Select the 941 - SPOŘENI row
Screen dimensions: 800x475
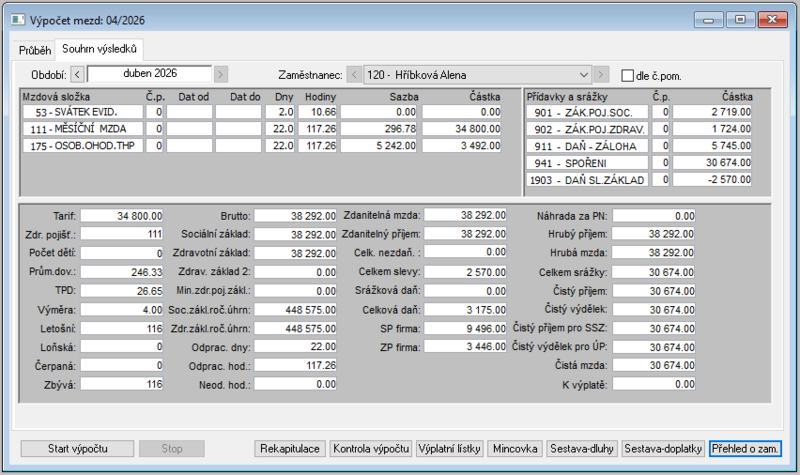pos(639,162)
